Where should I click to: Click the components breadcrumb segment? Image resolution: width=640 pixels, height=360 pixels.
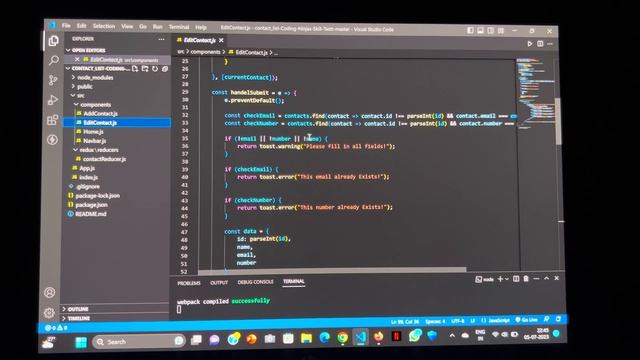click(205, 52)
